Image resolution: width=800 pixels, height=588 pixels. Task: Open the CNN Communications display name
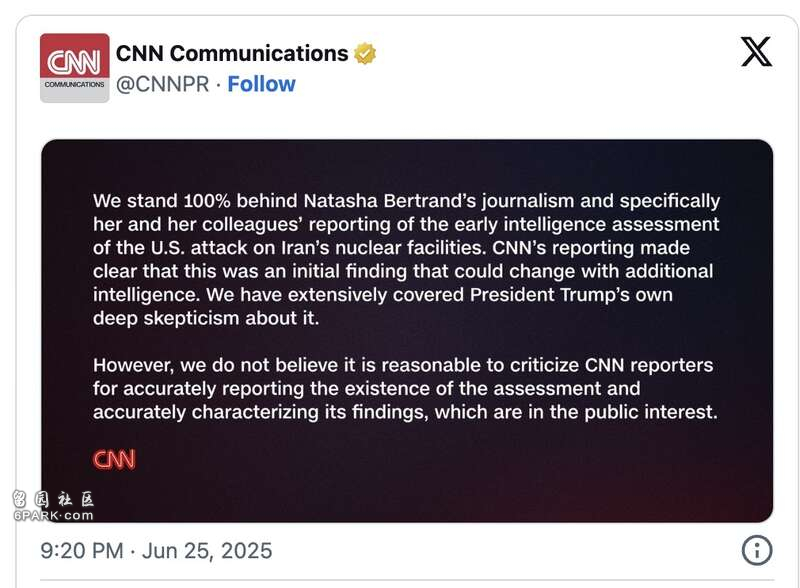click(232, 54)
